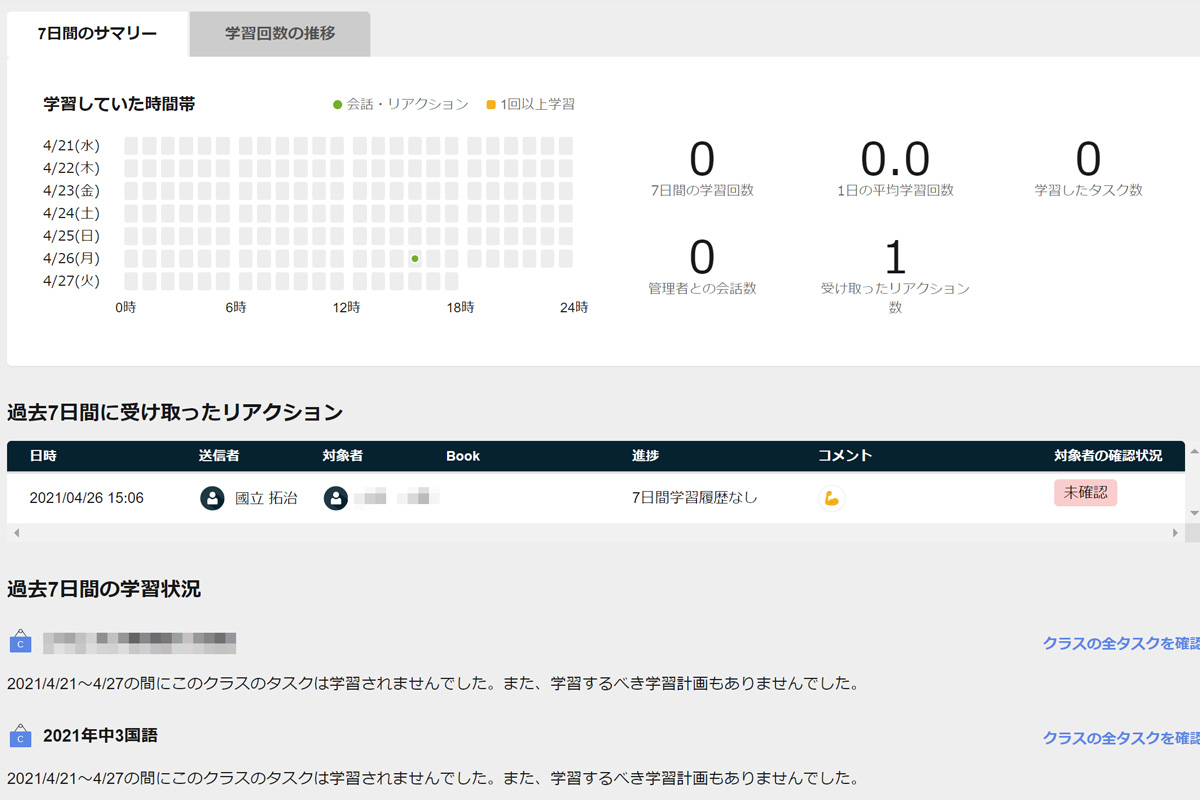Switch to the 学習回数の推移 tab
This screenshot has width=1200, height=800.
point(280,34)
